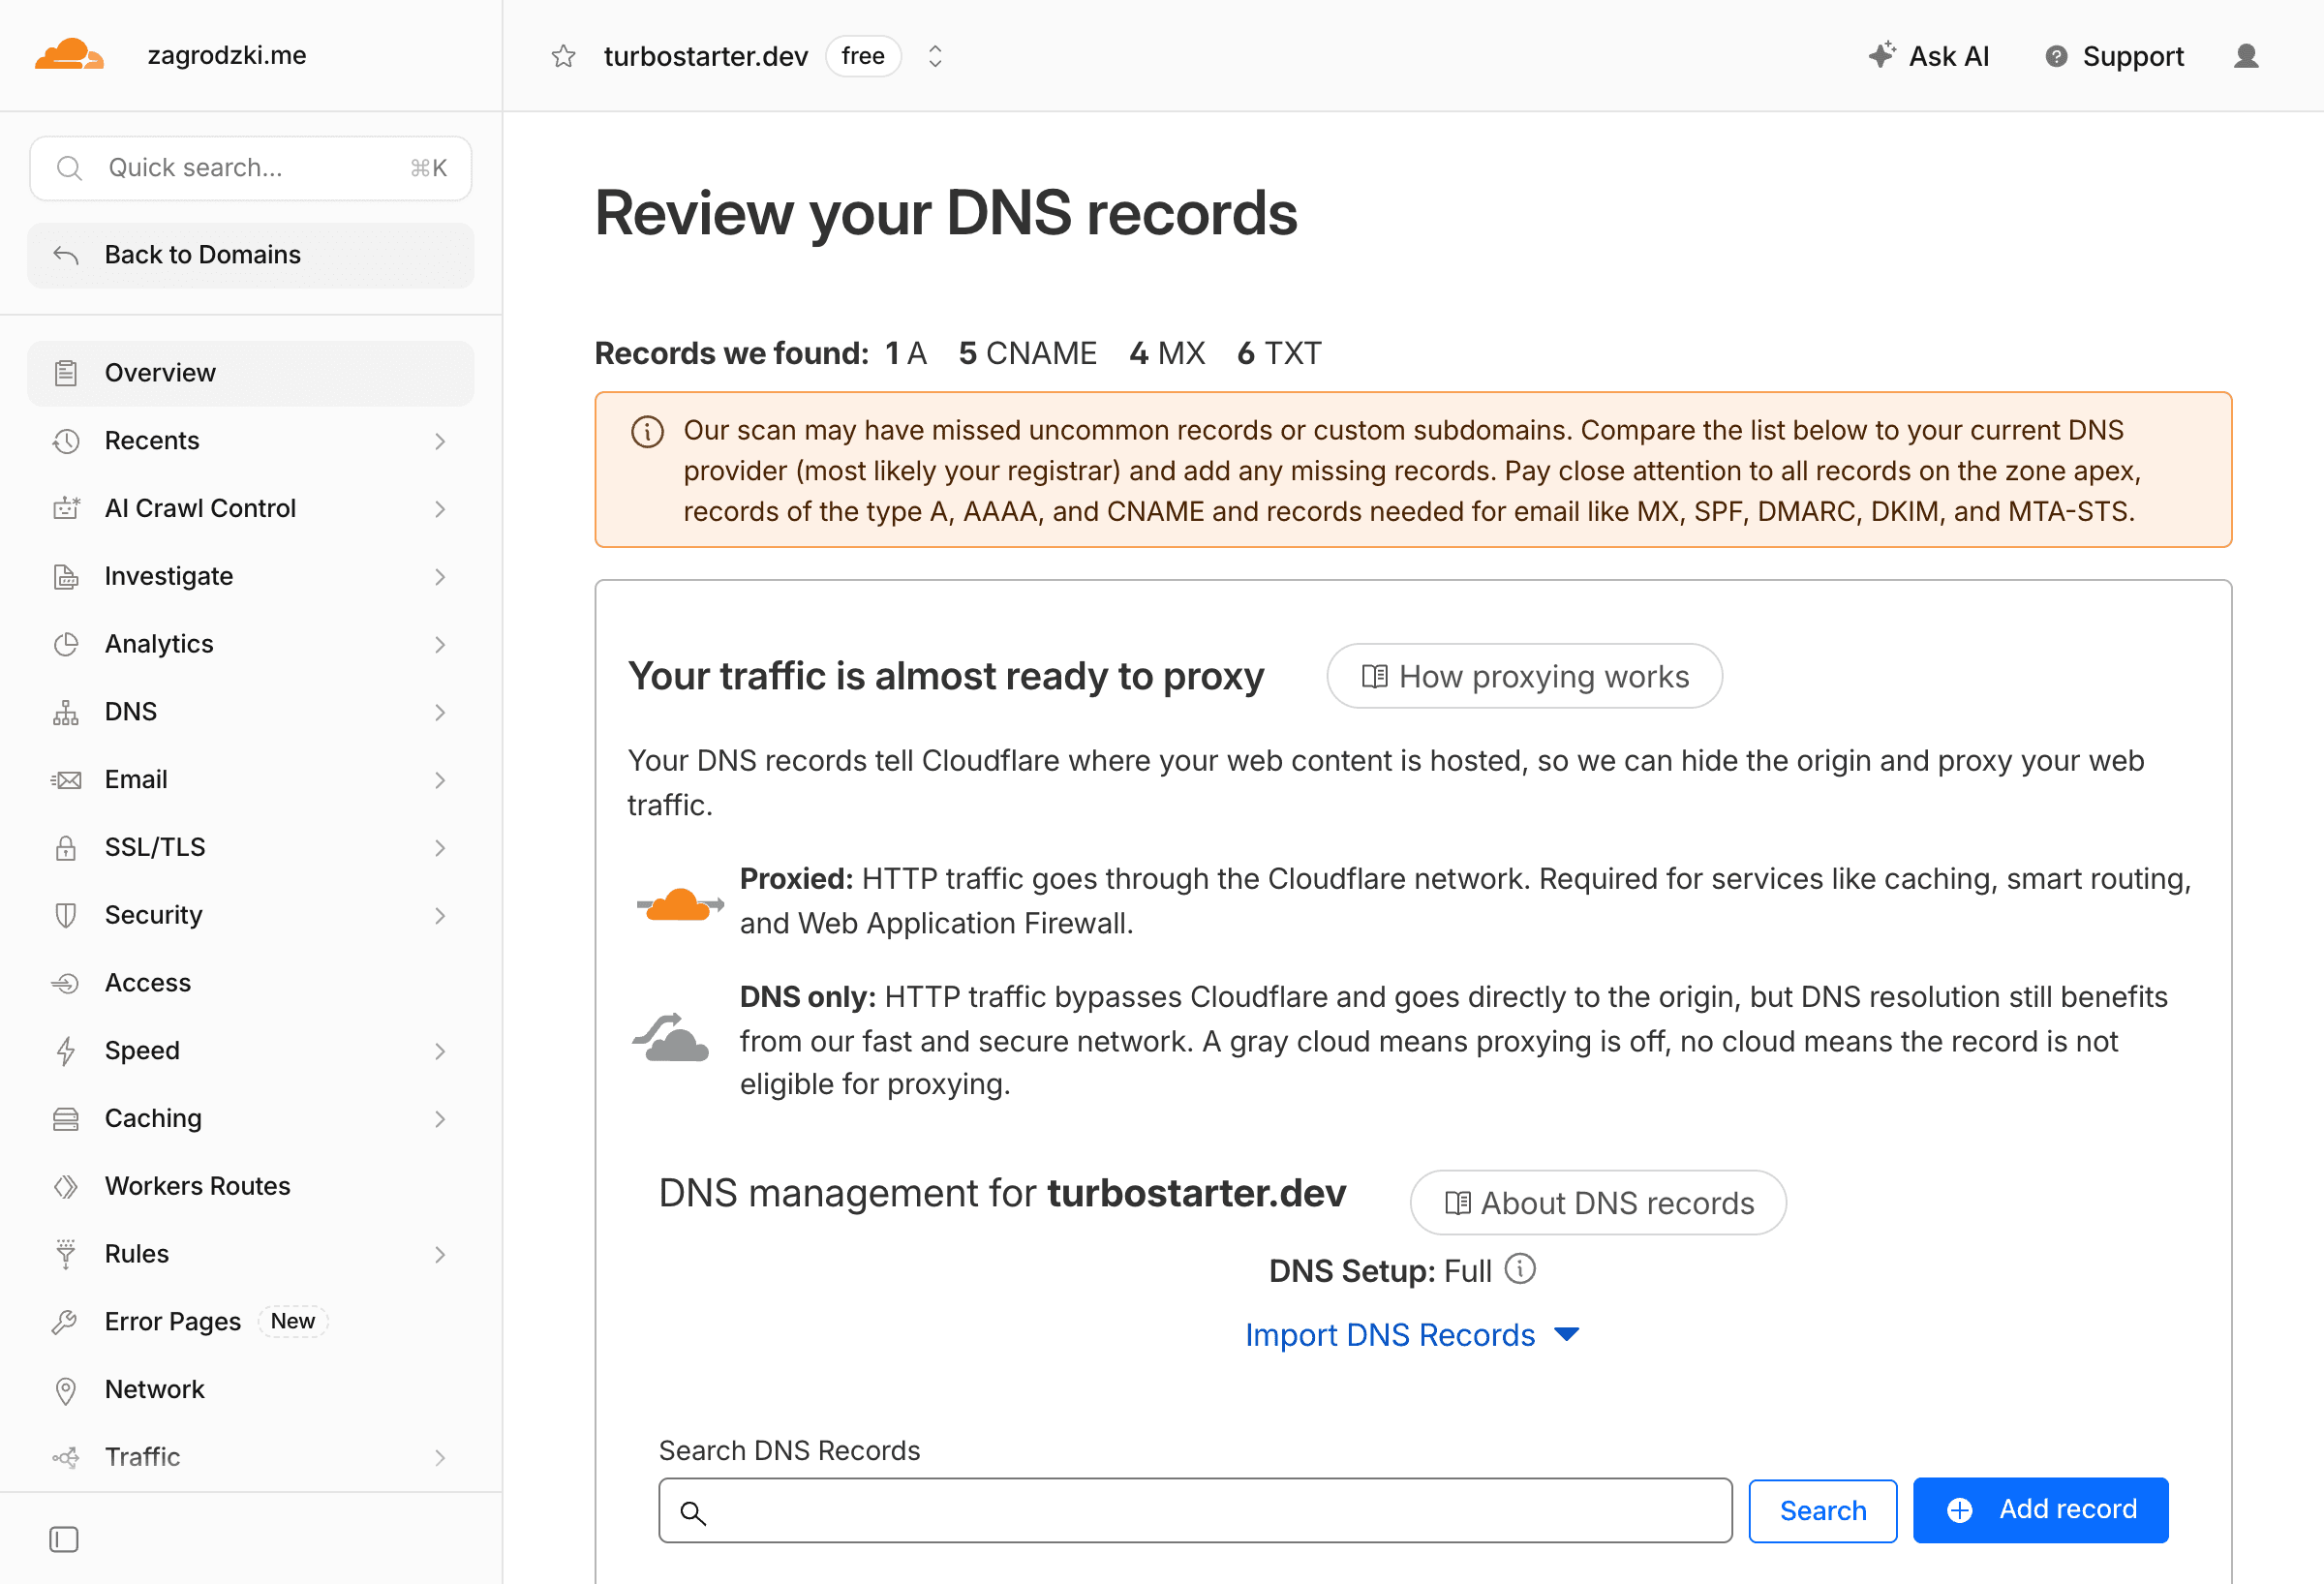
Task: Click the Email envelope icon
Action: point(66,780)
